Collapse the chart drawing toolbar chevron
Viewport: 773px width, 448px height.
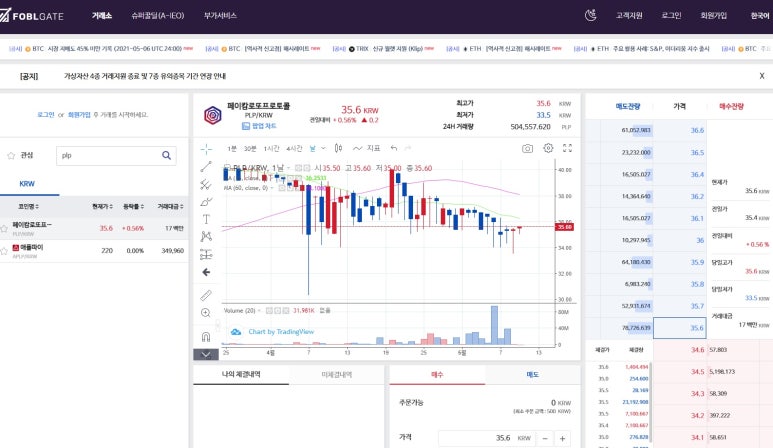pyautogui.click(x=206, y=354)
